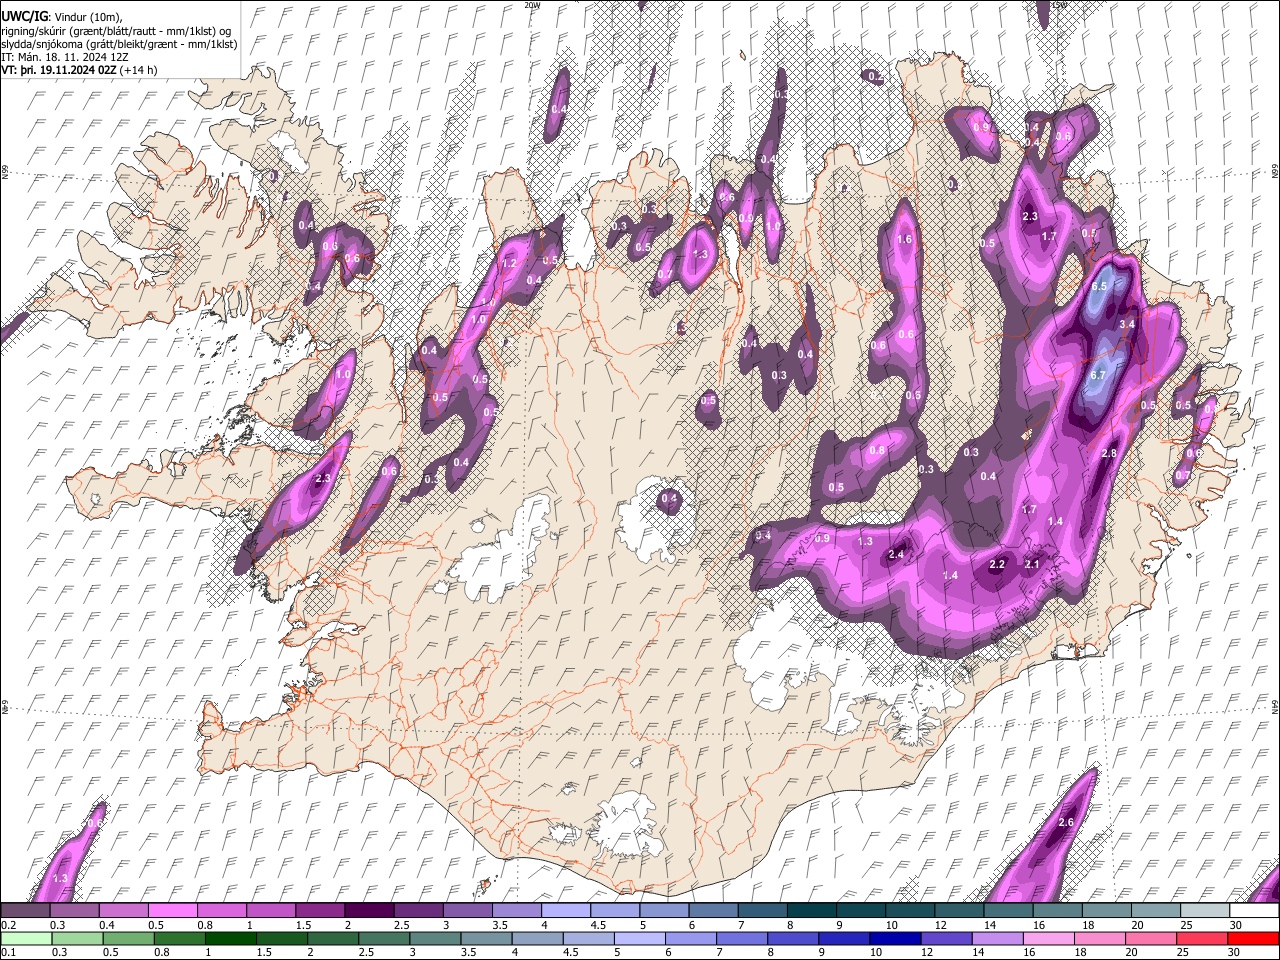The image size is (1280, 960).
Task: Click dark purple snow swatch between 2 and 2.5
Action: click(369, 911)
